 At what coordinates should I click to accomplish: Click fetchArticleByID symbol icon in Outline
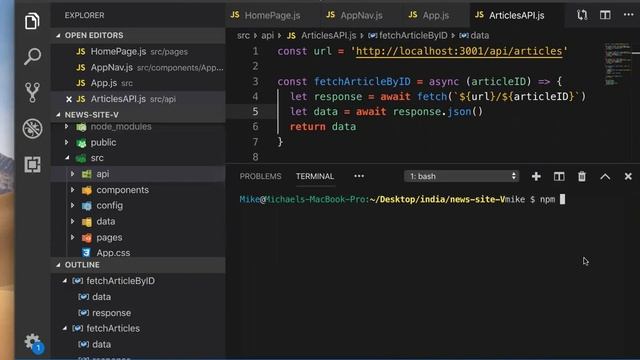pos(78,281)
